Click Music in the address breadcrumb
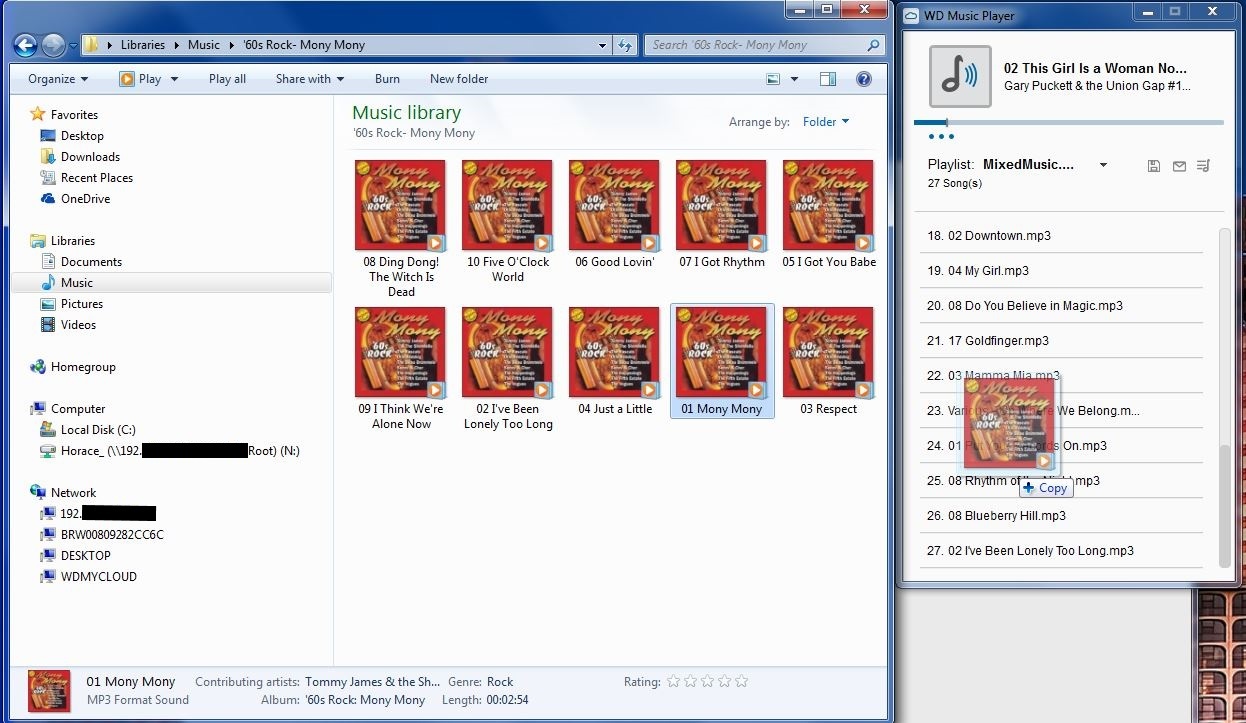This screenshot has width=1246, height=723. [204, 45]
